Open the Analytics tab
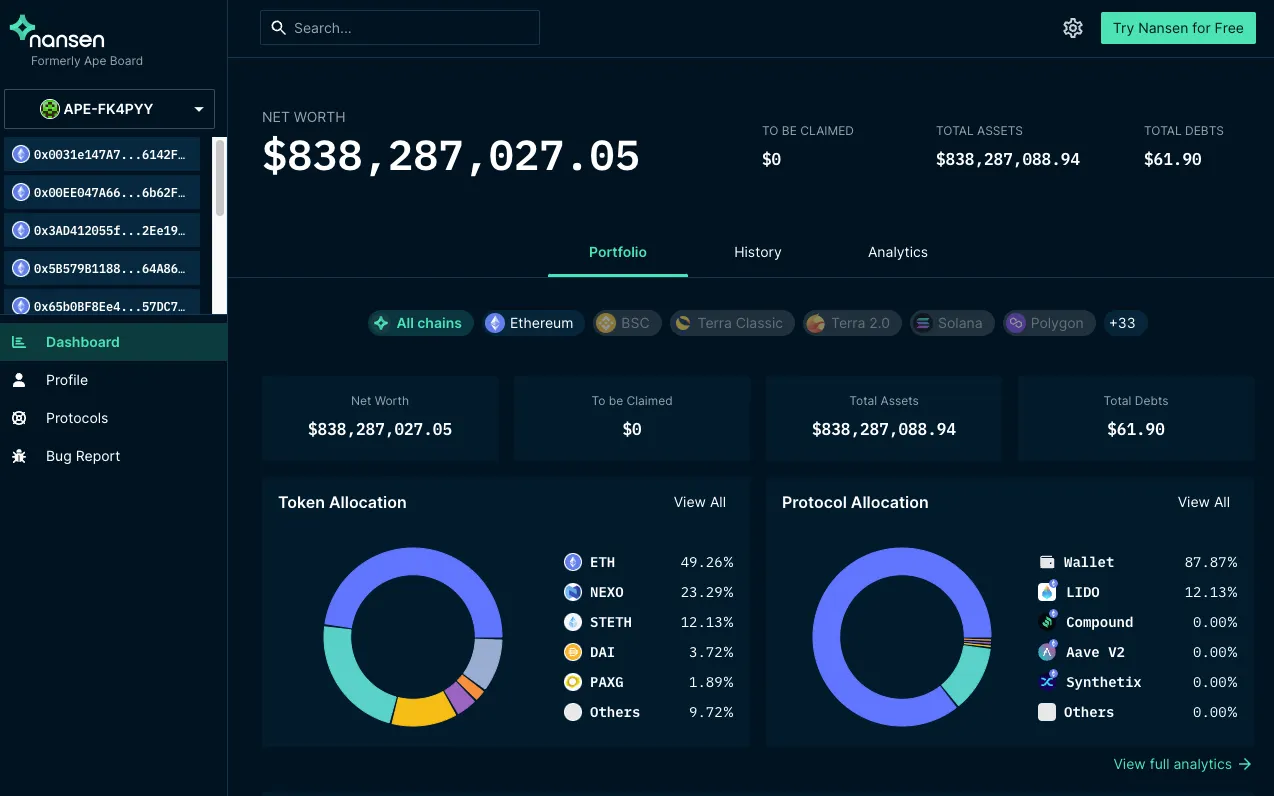 coord(897,252)
